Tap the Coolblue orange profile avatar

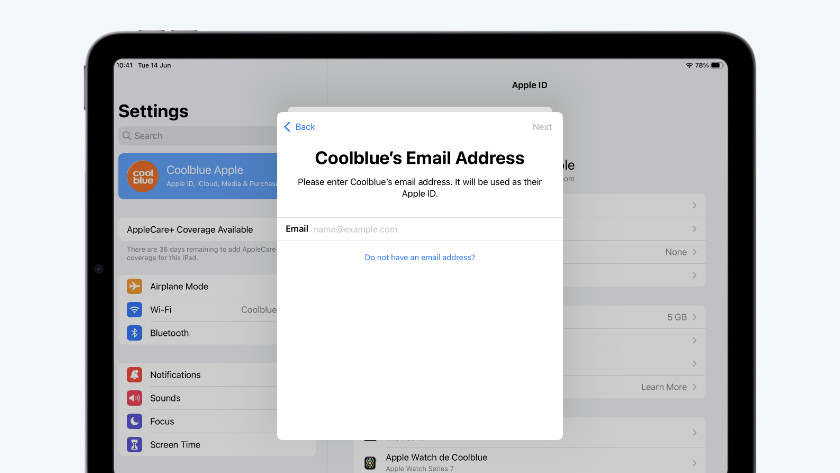coord(142,176)
